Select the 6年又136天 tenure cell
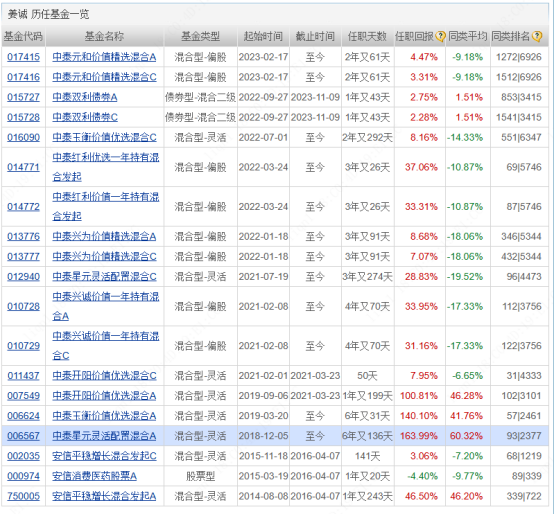Image resolution: width=554 pixels, height=515 pixels. click(367, 436)
